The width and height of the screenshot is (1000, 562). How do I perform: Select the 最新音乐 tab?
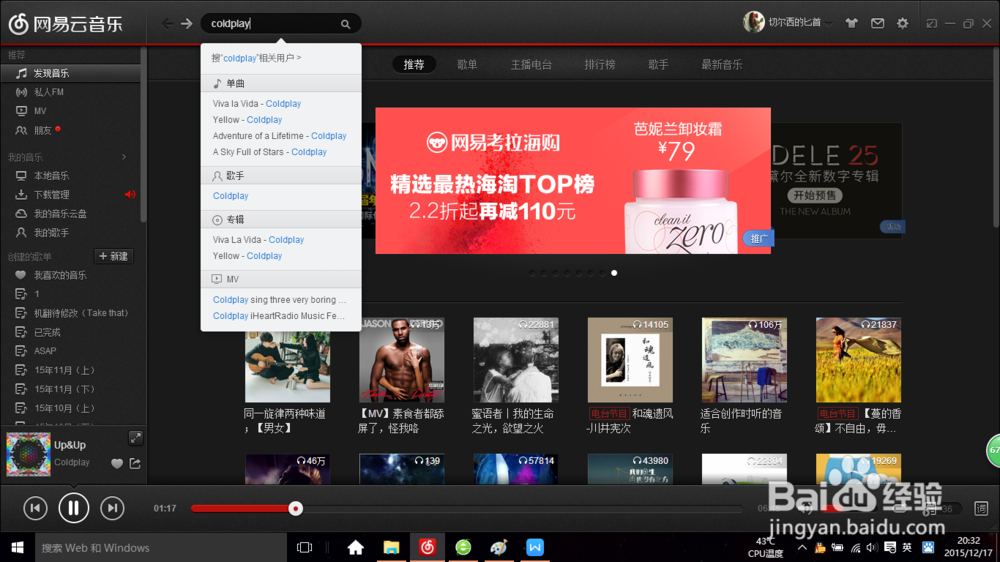point(721,64)
